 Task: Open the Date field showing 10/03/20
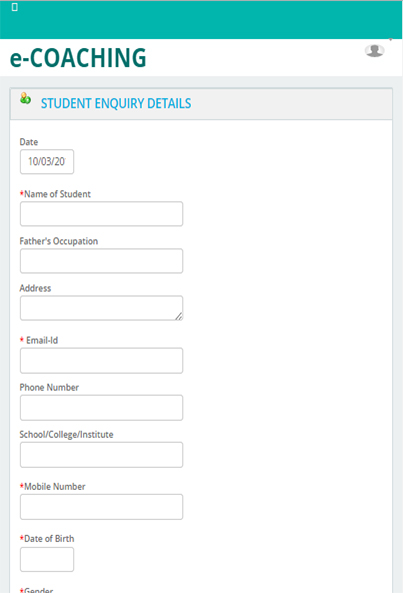click(x=47, y=162)
